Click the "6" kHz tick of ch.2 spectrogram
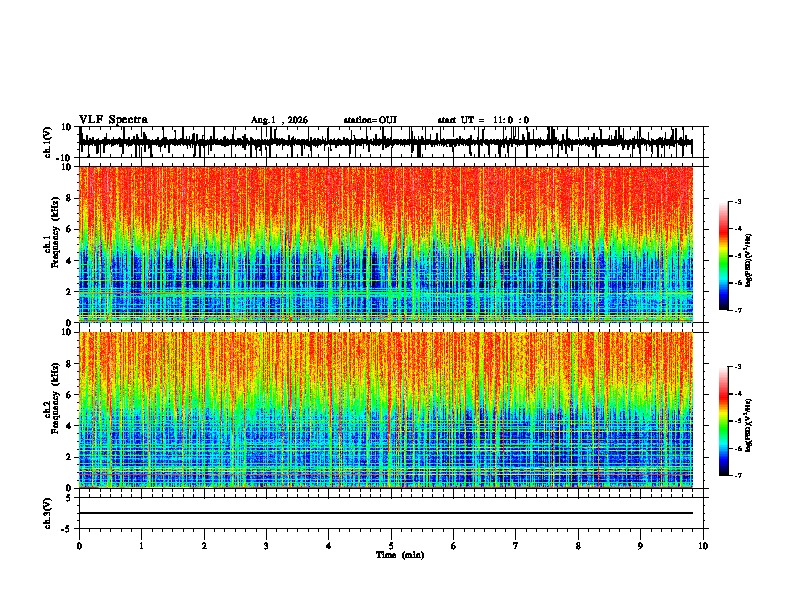The image size is (792, 612). (69, 395)
